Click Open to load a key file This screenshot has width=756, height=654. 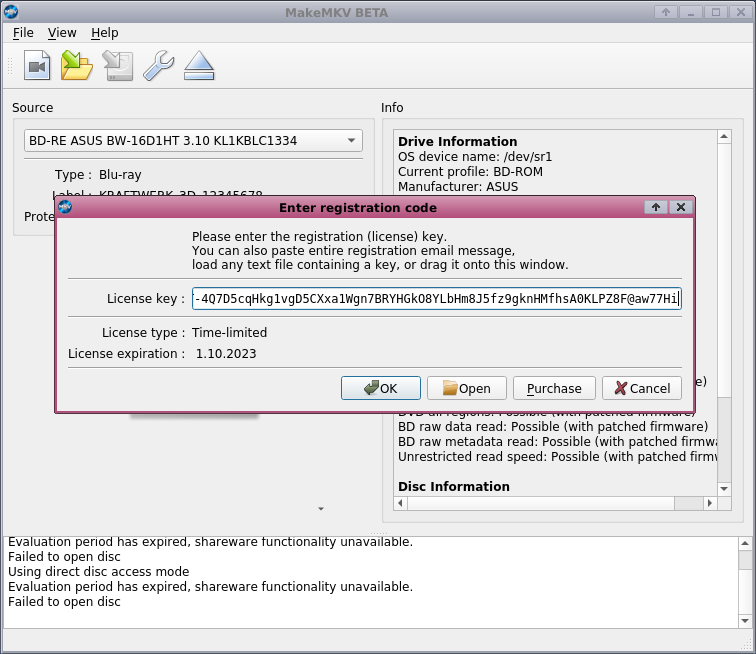click(x=466, y=388)
